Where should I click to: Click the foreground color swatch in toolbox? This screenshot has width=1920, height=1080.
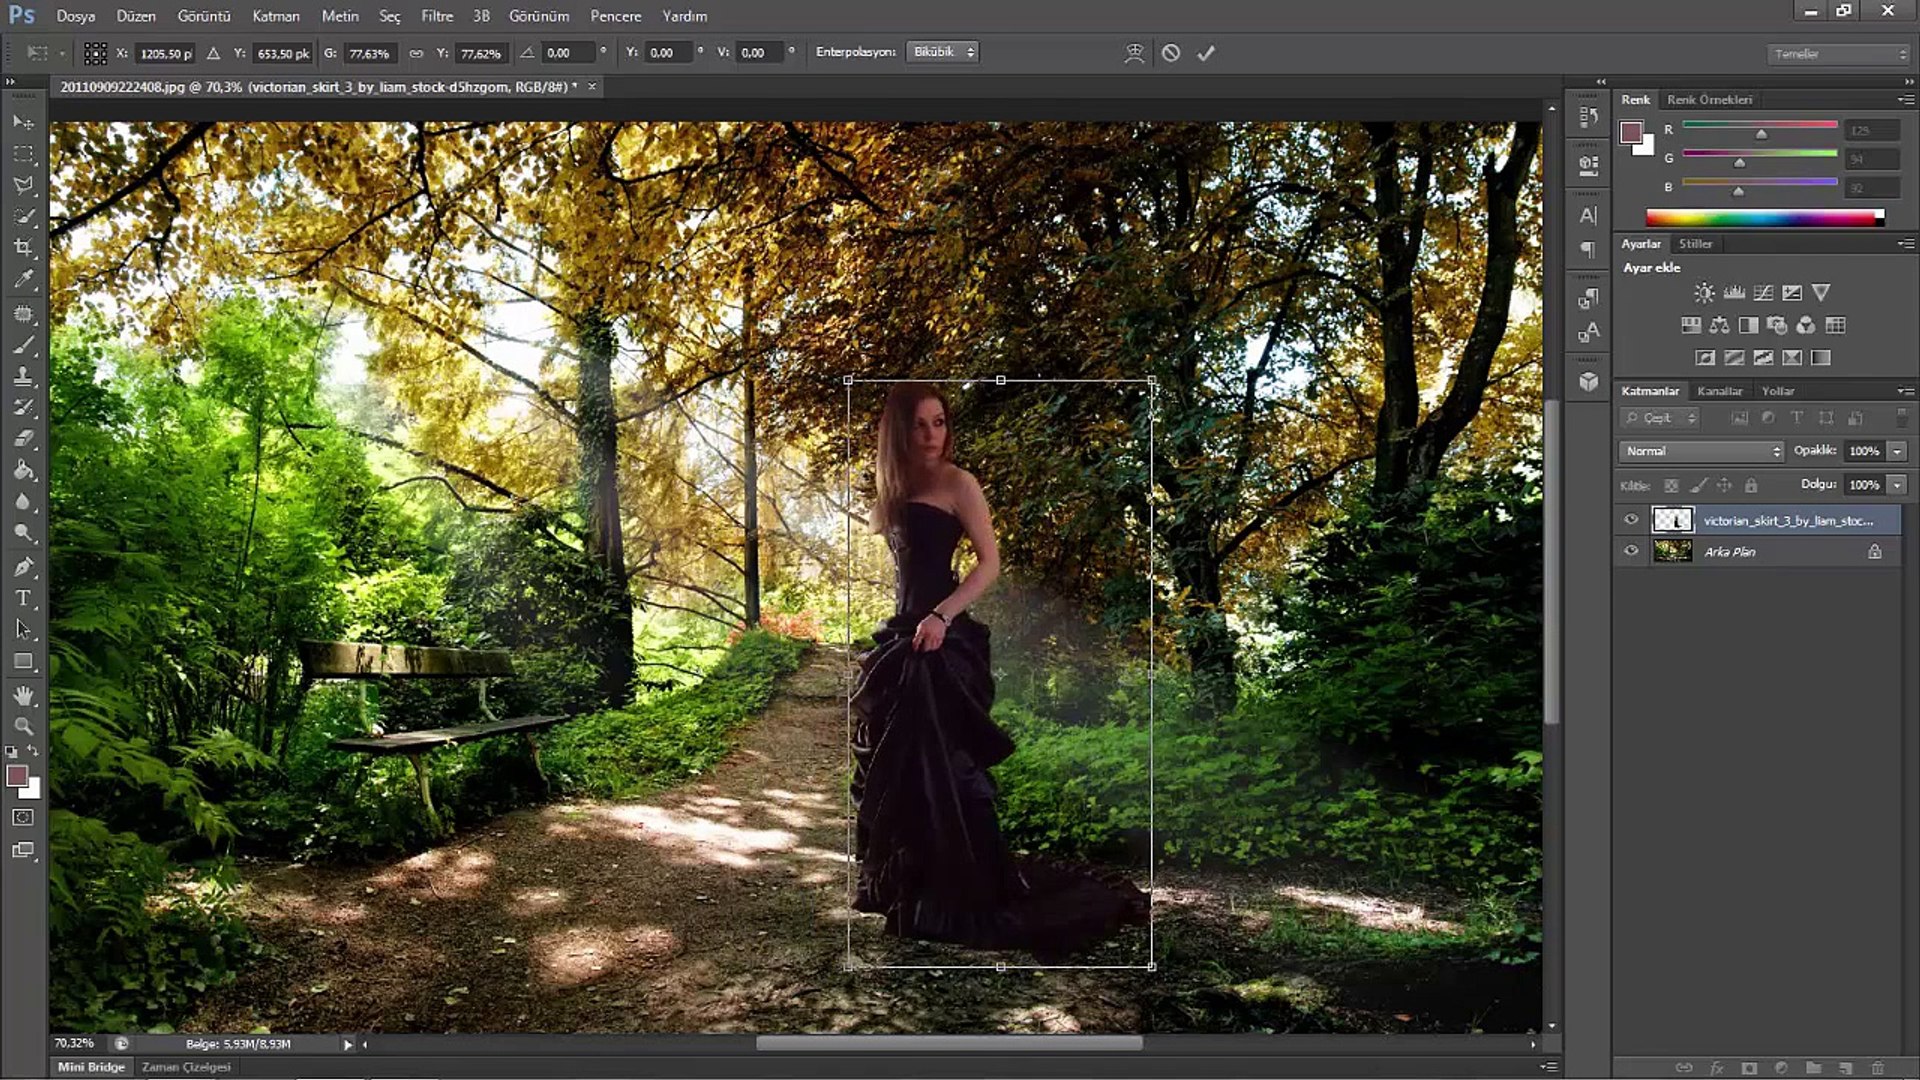[17, 776]
